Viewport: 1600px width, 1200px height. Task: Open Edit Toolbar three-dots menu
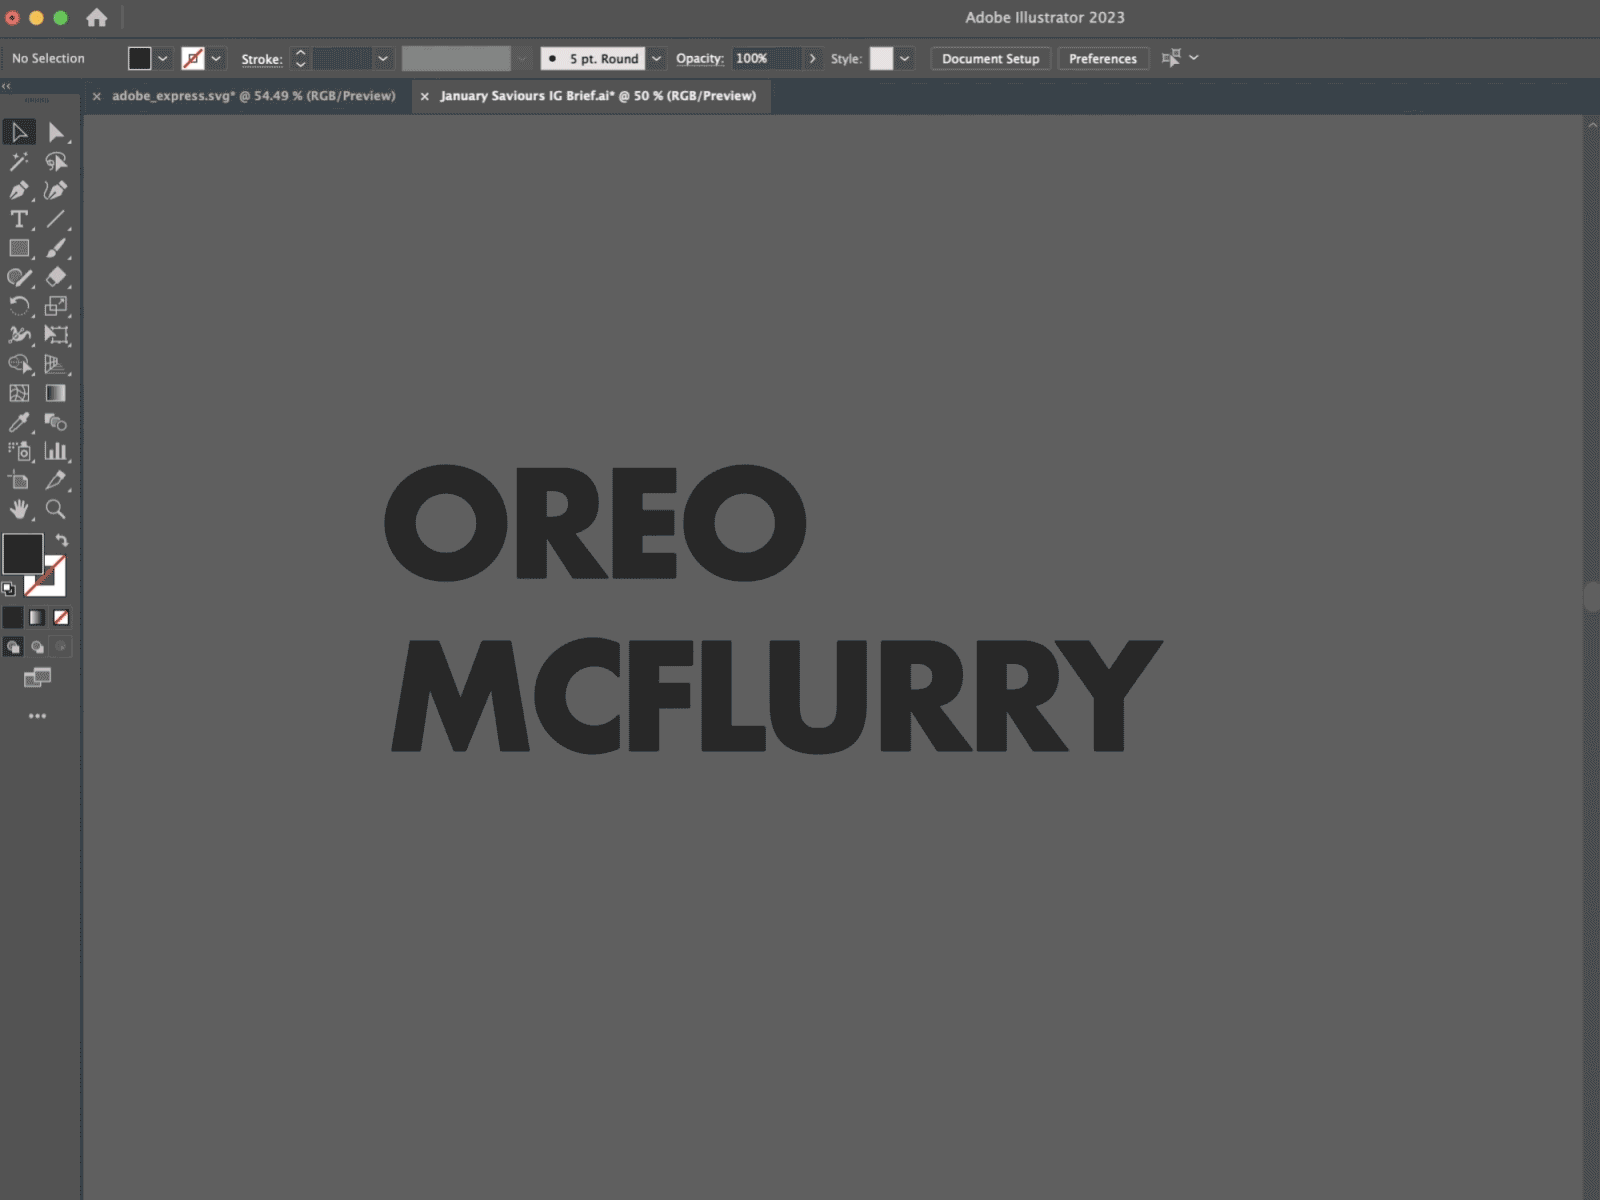tap(37, 716)
